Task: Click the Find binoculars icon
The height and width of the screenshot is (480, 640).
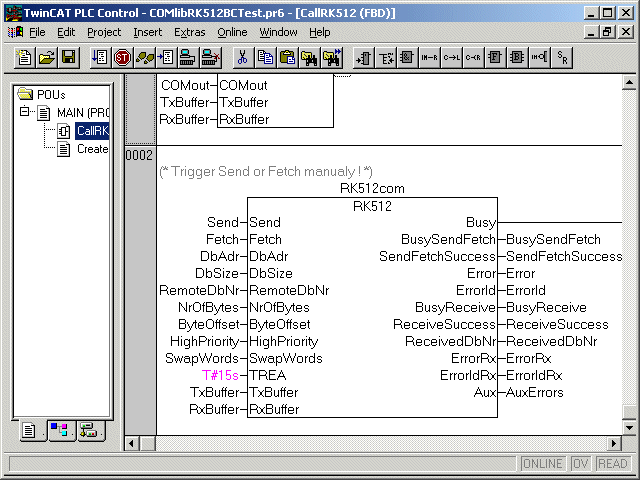Action: (309, 58)
